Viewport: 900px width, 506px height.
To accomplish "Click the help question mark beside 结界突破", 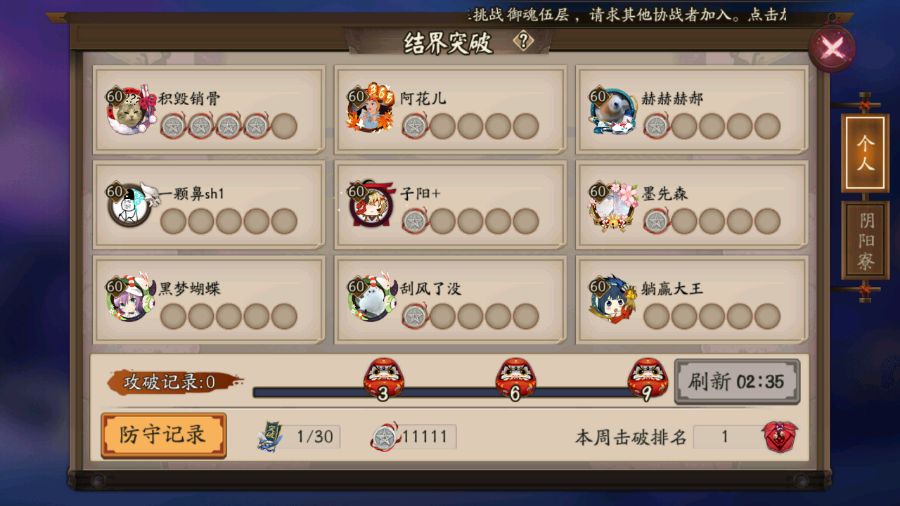I will pos(523,41).
